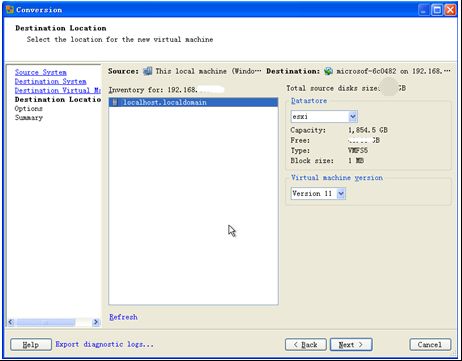Click the Help button
Screen dimensions: 462x361
31,345
